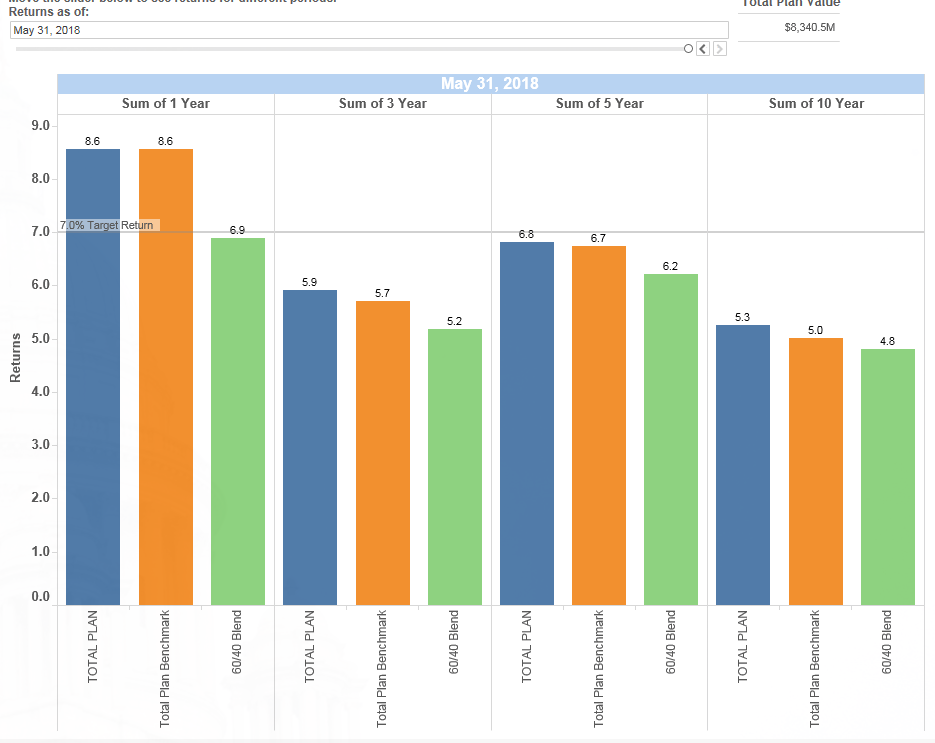Click the May 31, 2018 chart title banner

tap(490, 83)
